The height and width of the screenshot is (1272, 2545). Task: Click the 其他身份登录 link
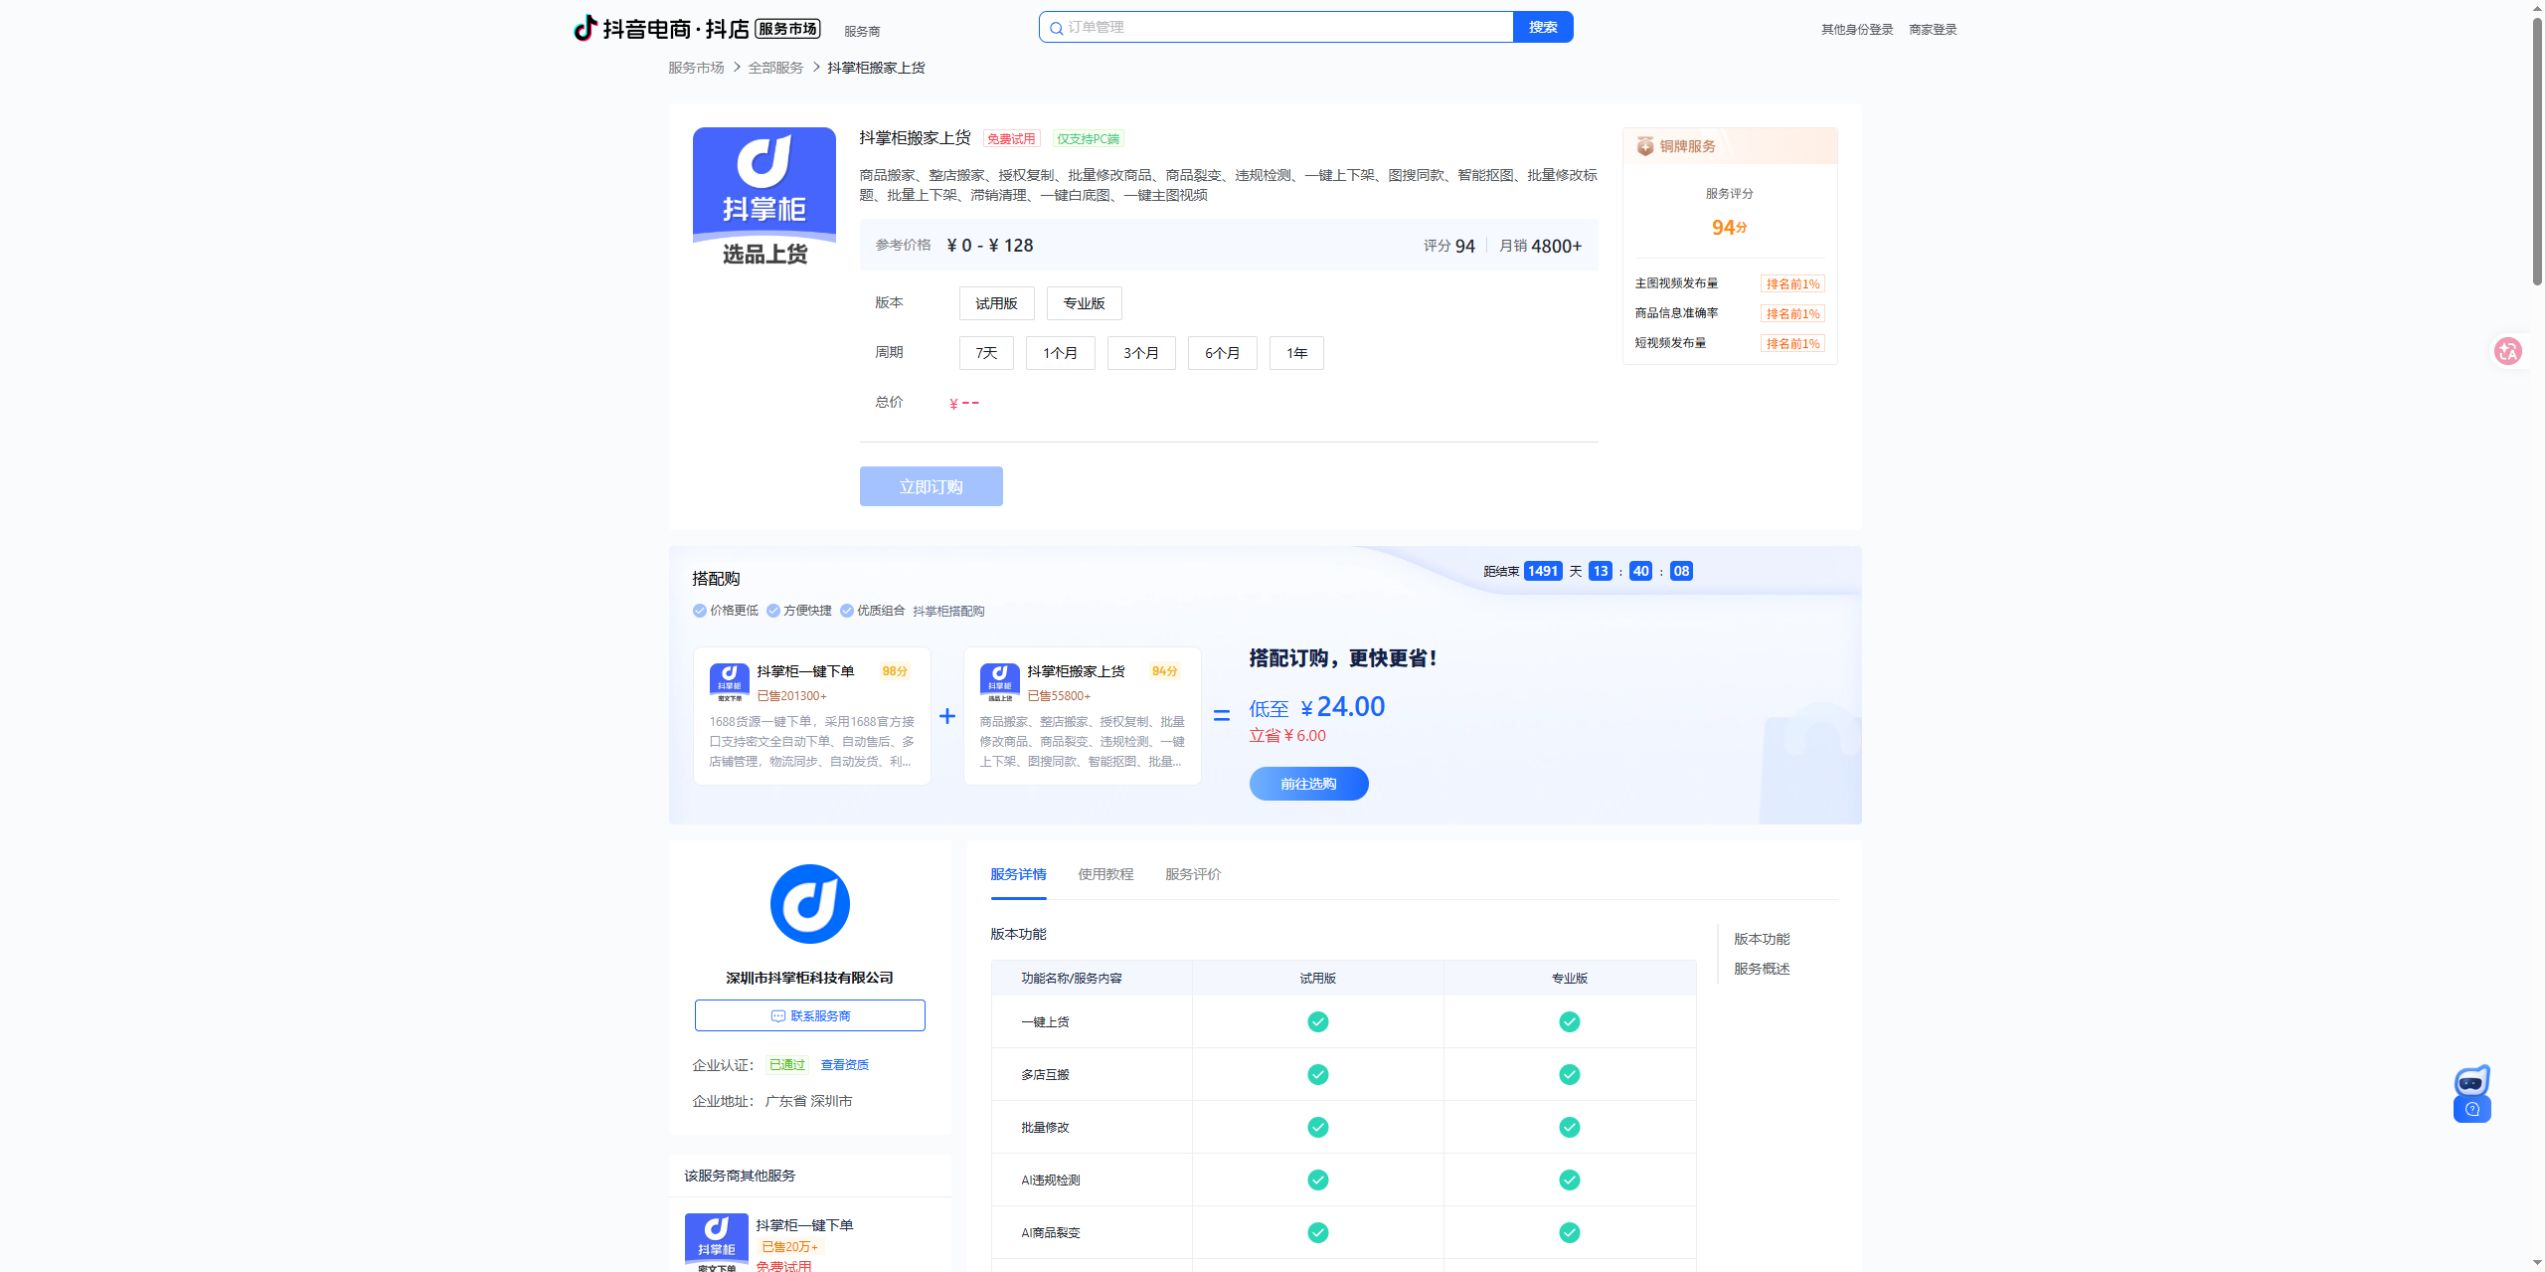1856,30
